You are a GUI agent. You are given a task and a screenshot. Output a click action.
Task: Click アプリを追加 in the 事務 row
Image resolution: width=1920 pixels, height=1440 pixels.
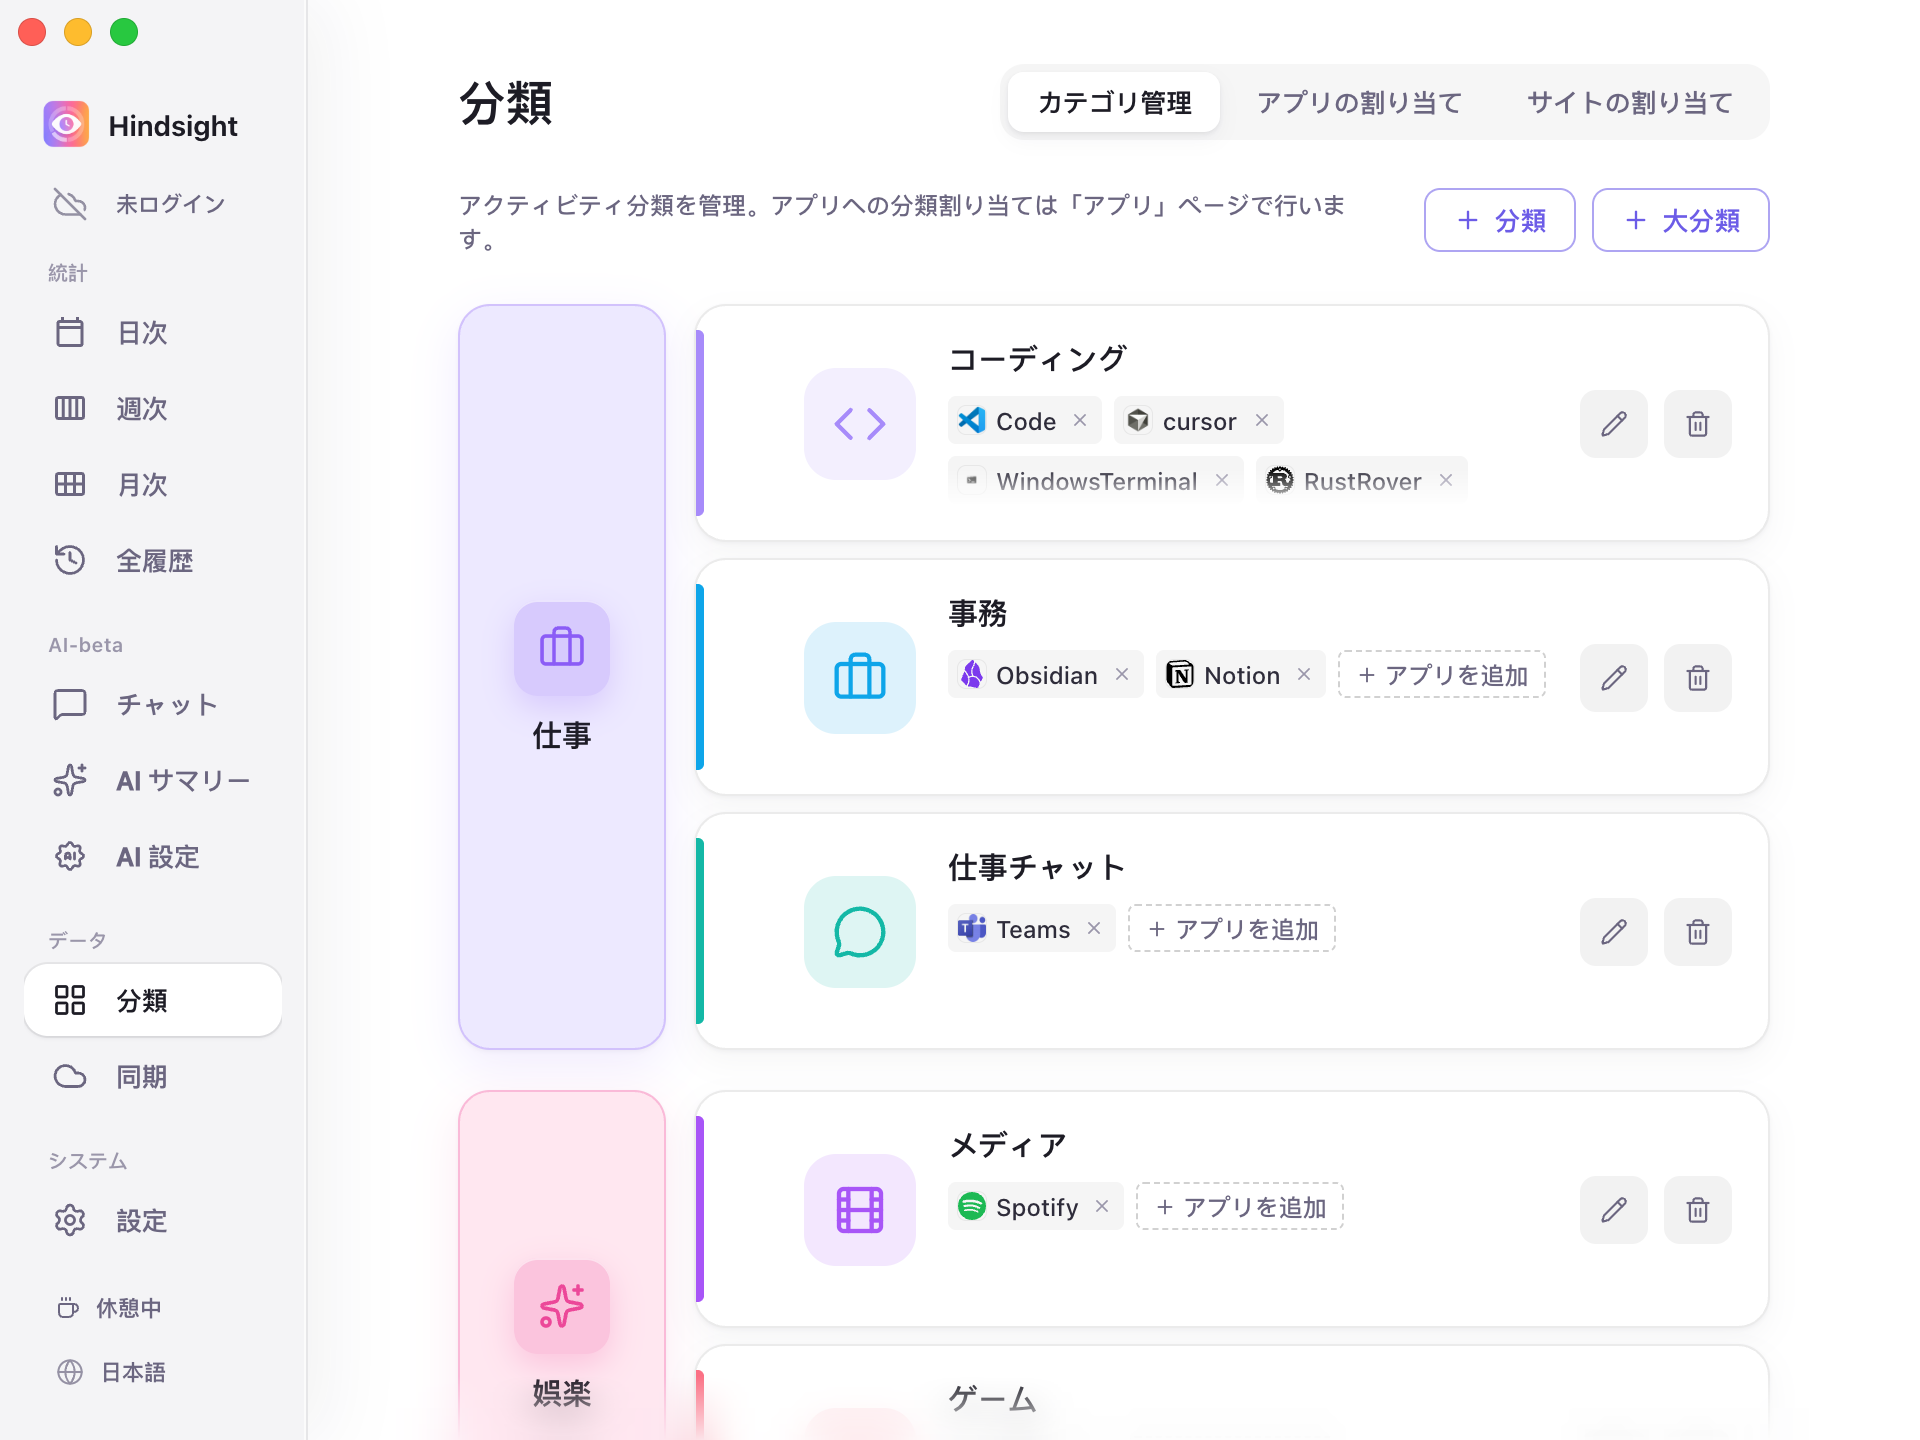click(x=1442, y=675)
